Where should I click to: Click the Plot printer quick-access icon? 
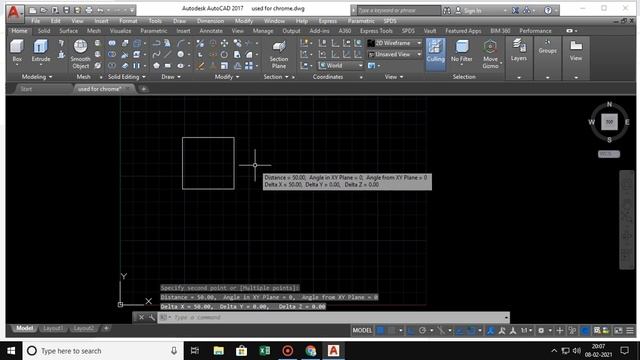point(89,10)
